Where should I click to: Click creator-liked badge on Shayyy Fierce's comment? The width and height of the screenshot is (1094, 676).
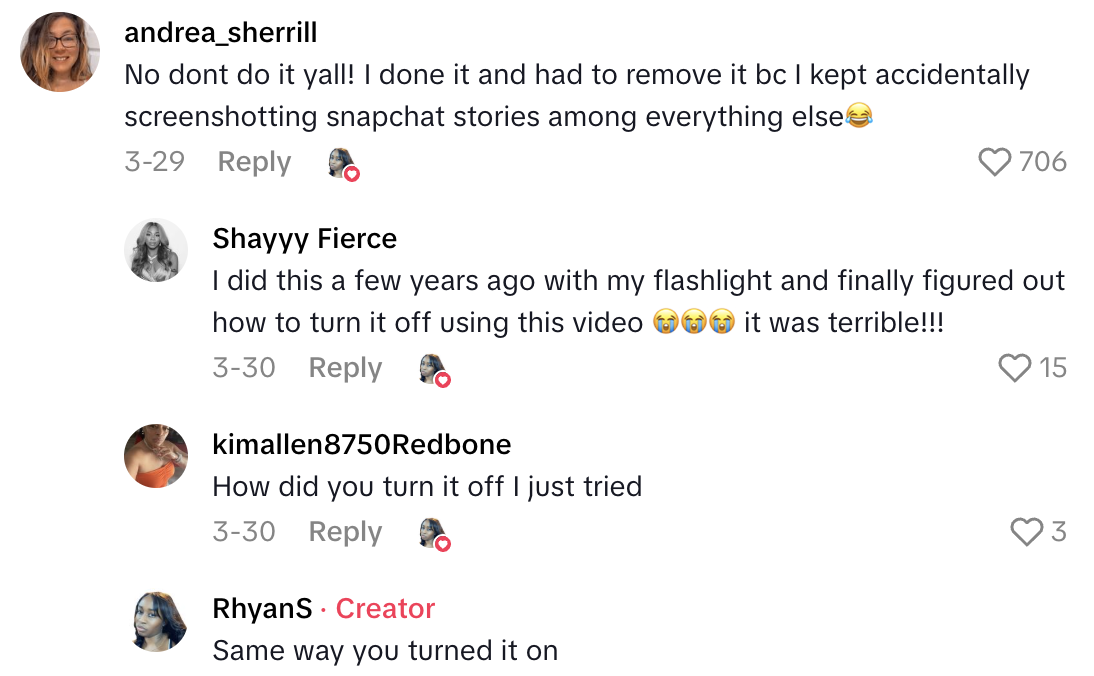coord(434,369)
